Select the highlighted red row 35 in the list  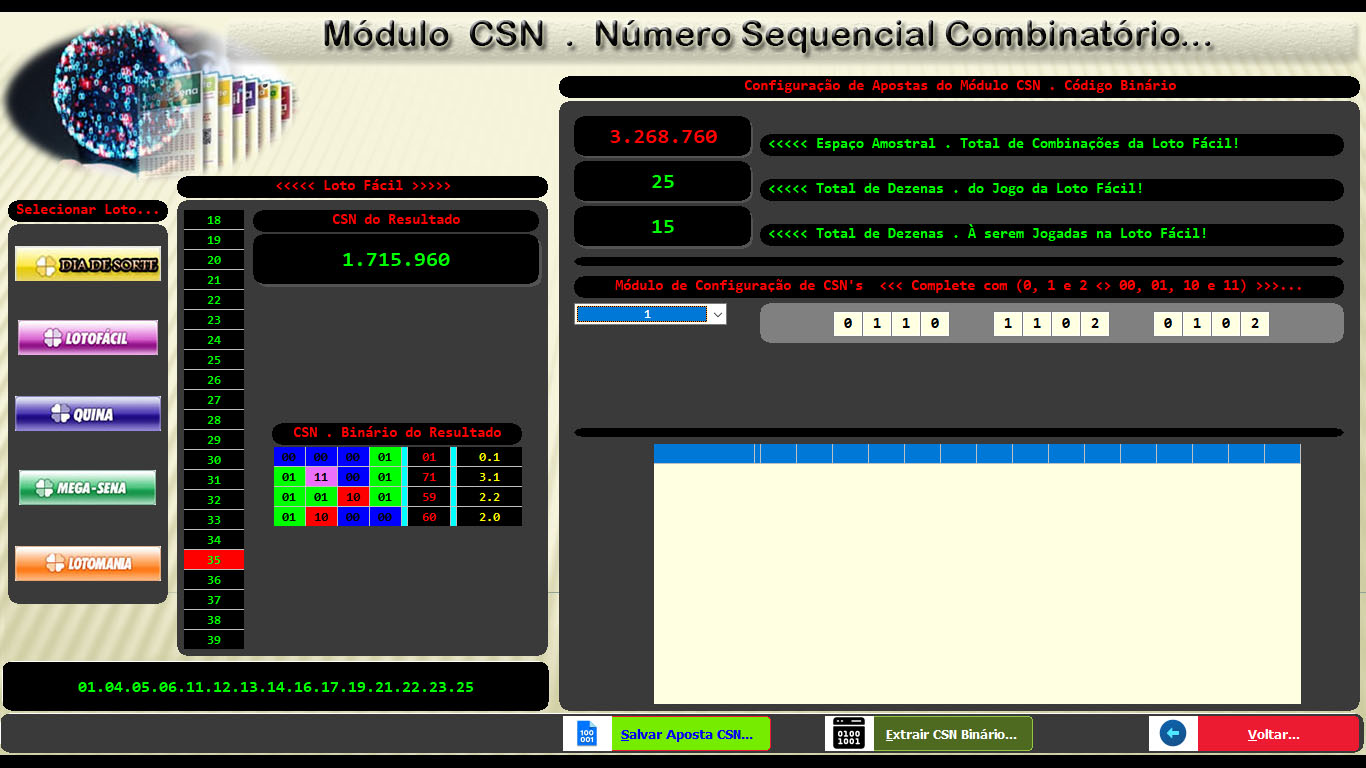pos(214,560)
